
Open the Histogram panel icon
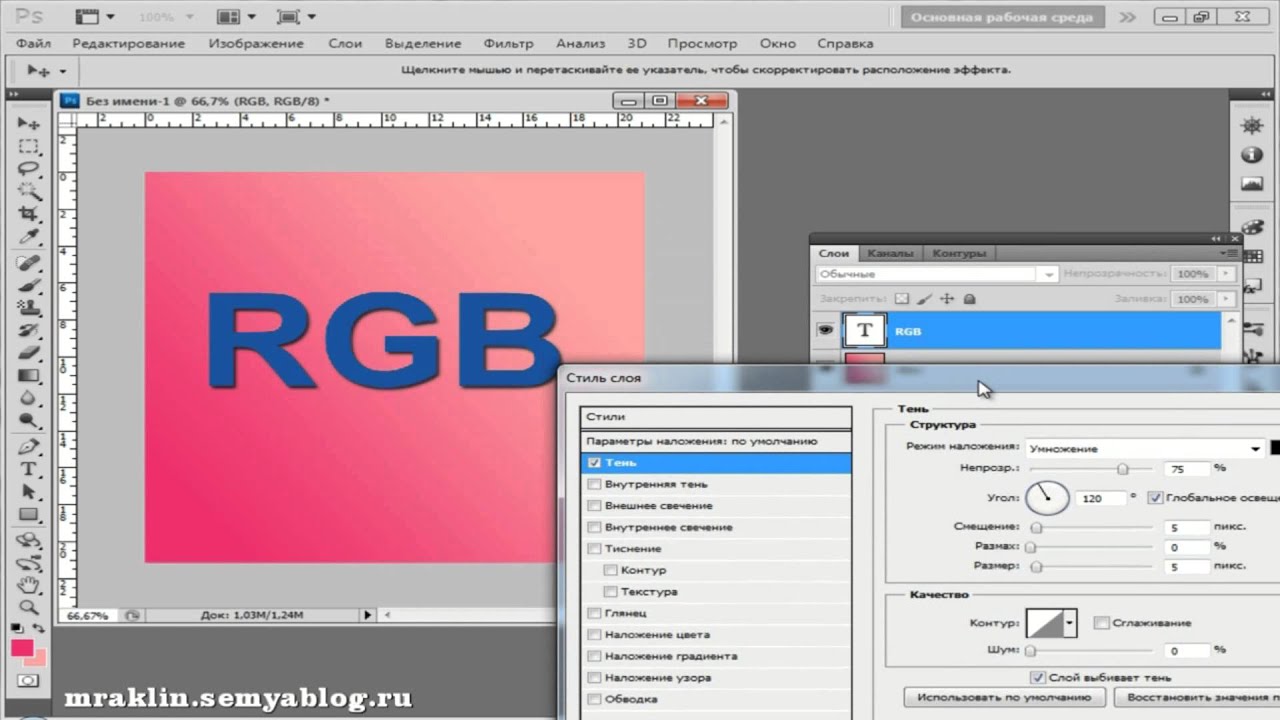pos(1251,184)
